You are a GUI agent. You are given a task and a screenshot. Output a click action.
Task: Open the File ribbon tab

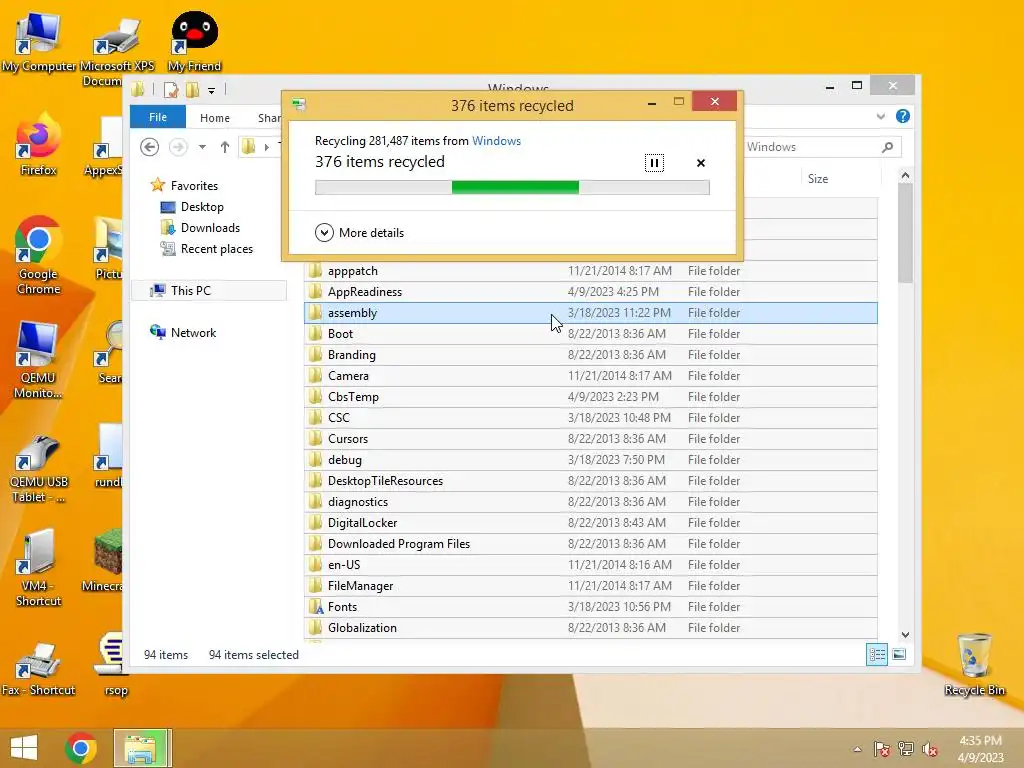click(158, 117)
